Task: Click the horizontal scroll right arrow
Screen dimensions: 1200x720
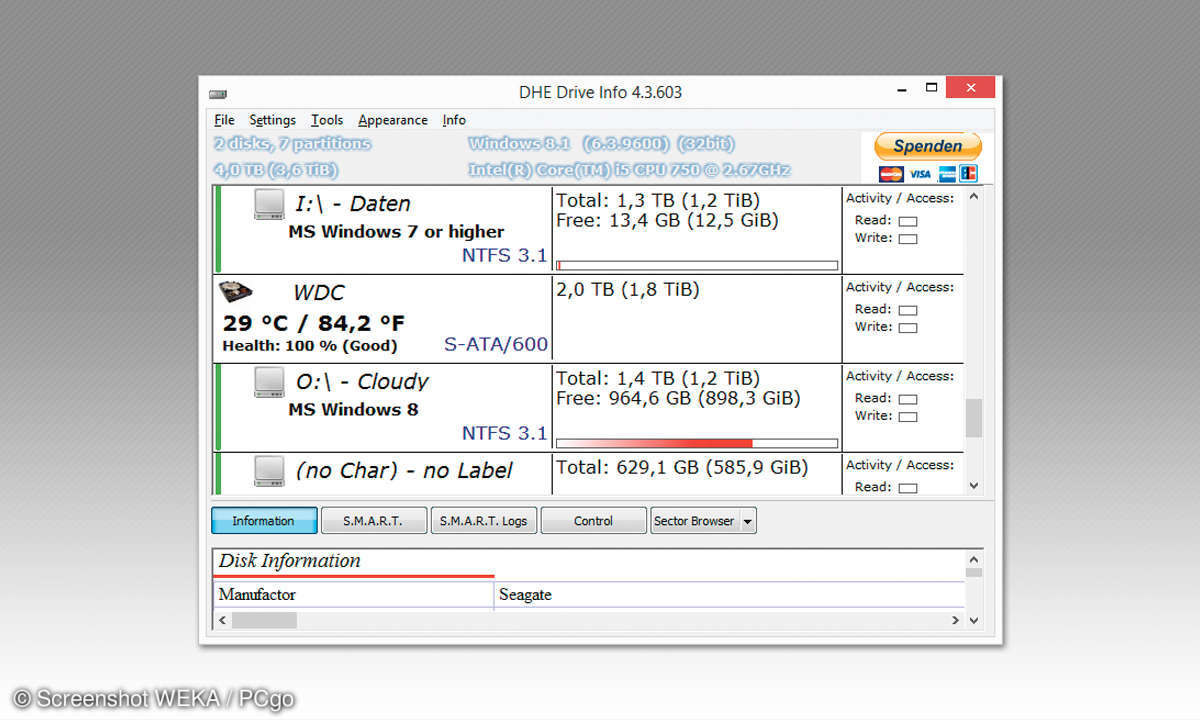Action: pos(955,620)
